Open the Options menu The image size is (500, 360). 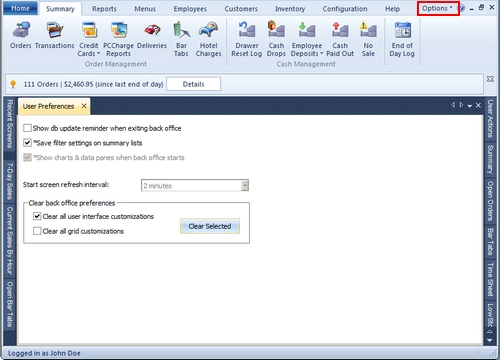(x=438, y=8)
